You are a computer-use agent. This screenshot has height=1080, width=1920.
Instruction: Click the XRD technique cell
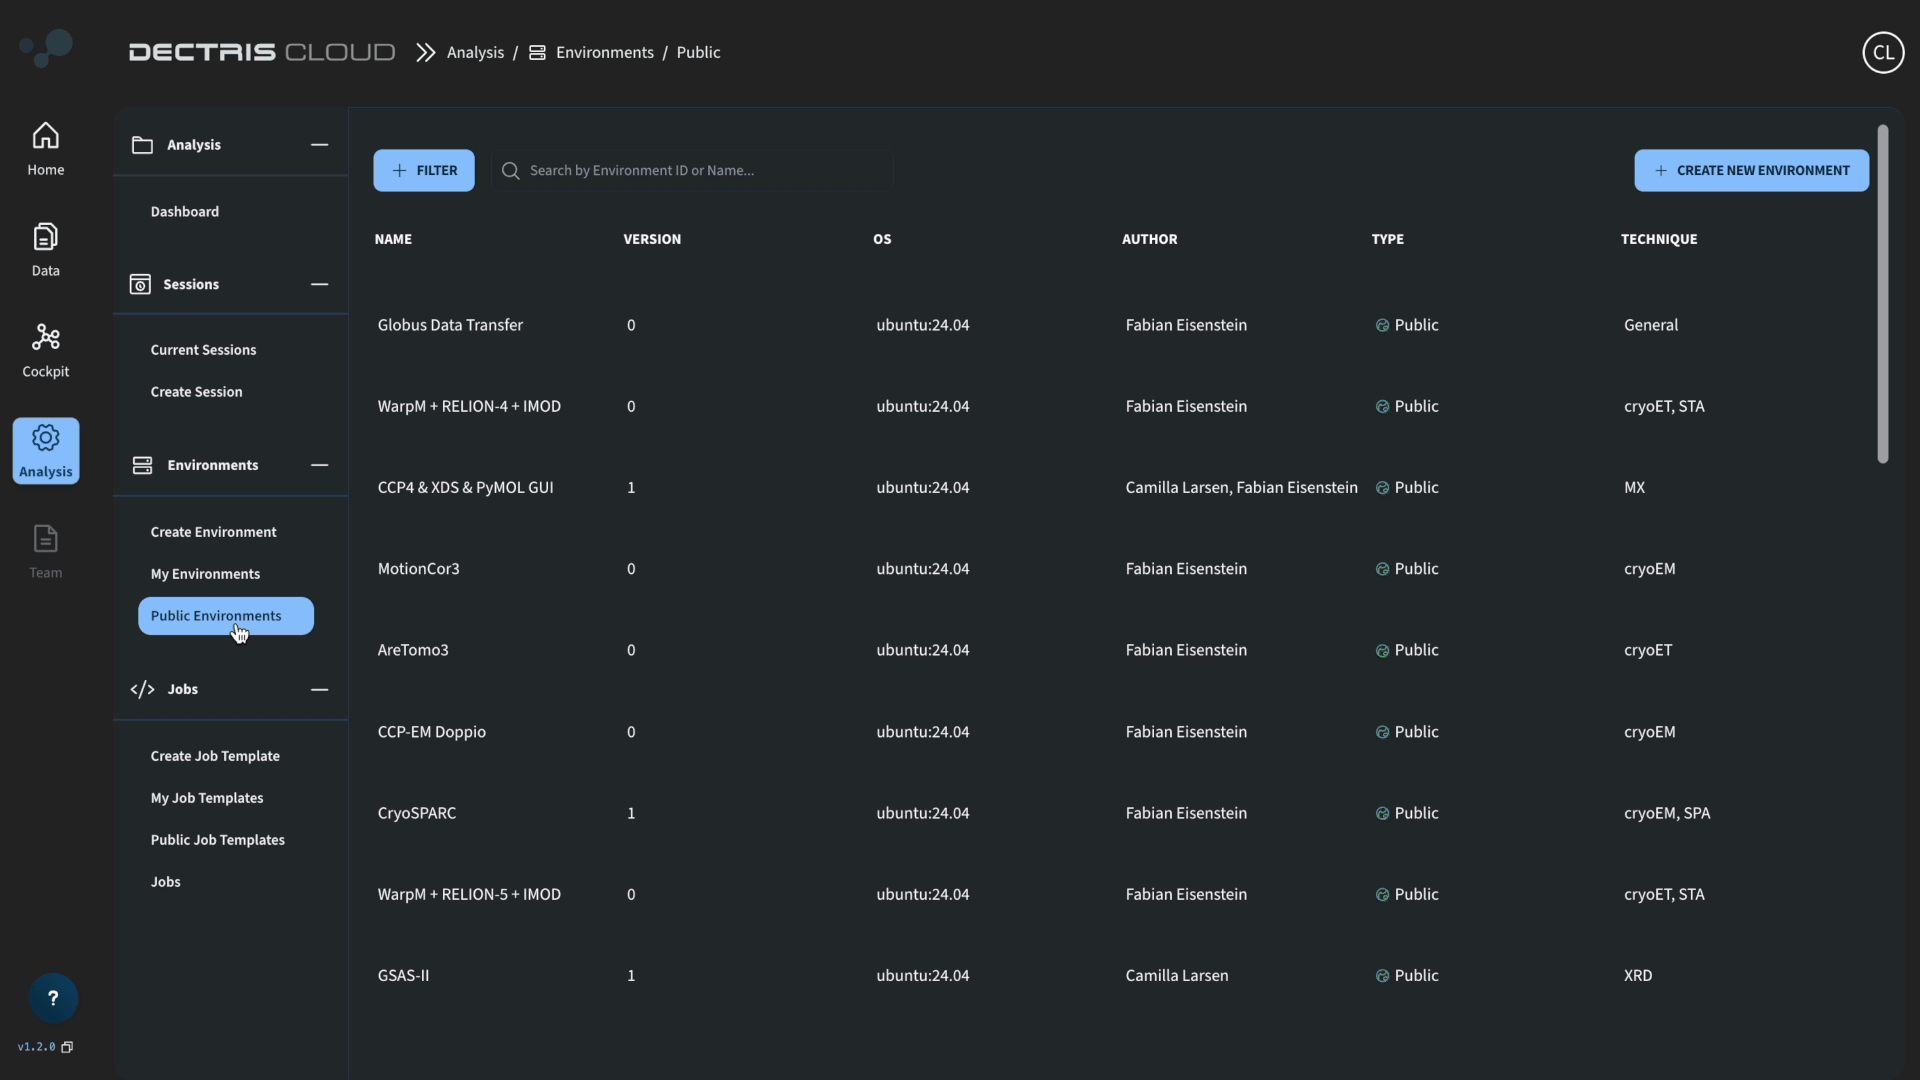pyautogui.click(x=1638, y=976)
